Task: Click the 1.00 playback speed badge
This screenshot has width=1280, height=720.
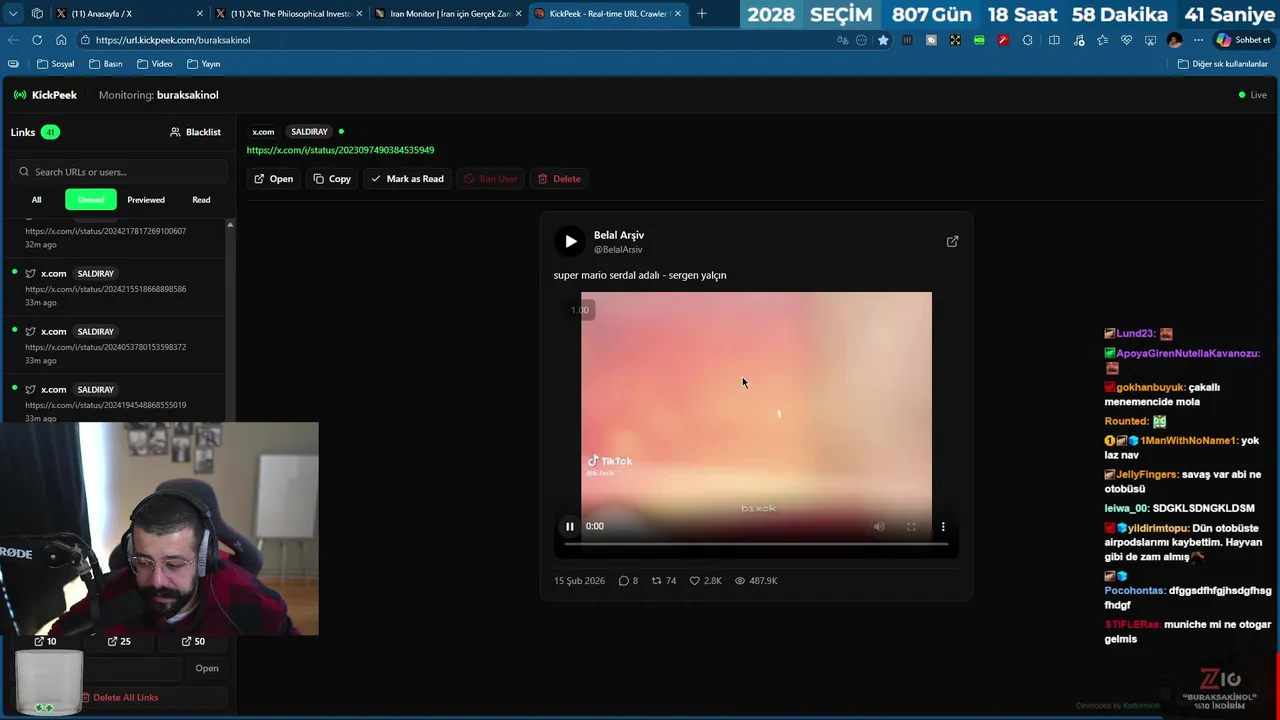Action: (x=580, y=310)
